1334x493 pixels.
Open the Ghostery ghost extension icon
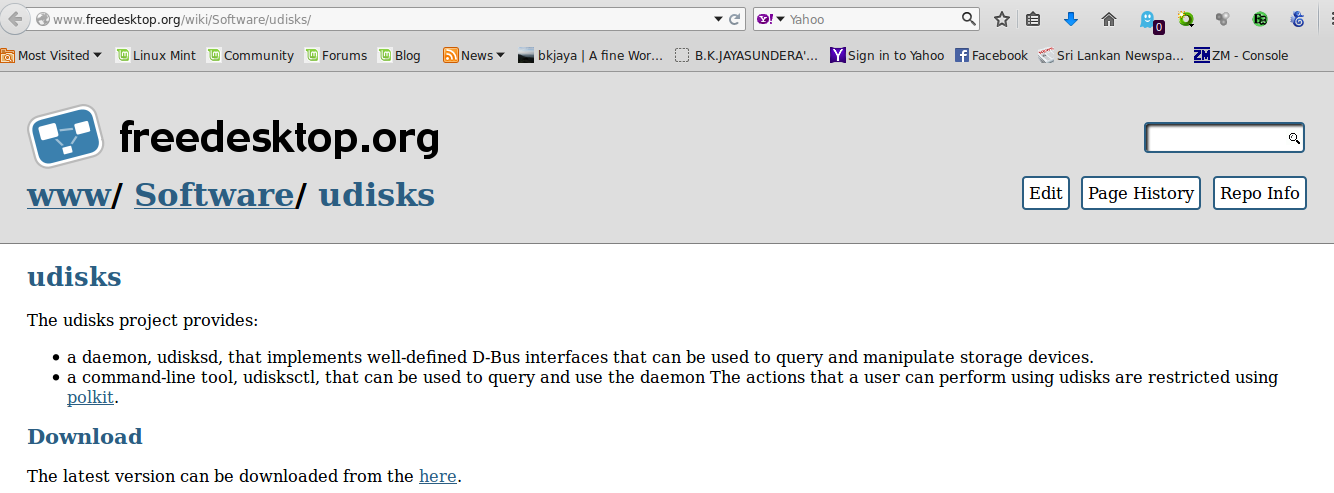1150,20
